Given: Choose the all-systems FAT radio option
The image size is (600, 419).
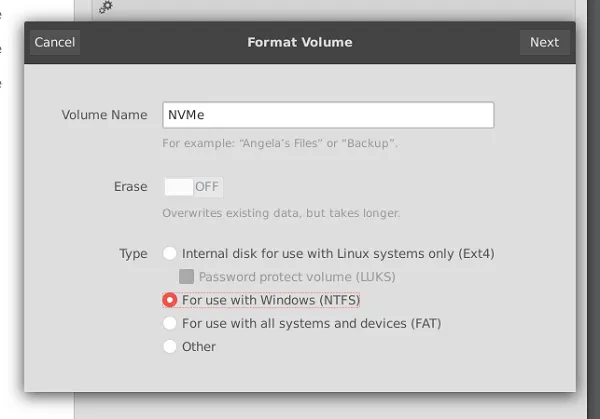Looking at the screenshot, I should (170, 324).
